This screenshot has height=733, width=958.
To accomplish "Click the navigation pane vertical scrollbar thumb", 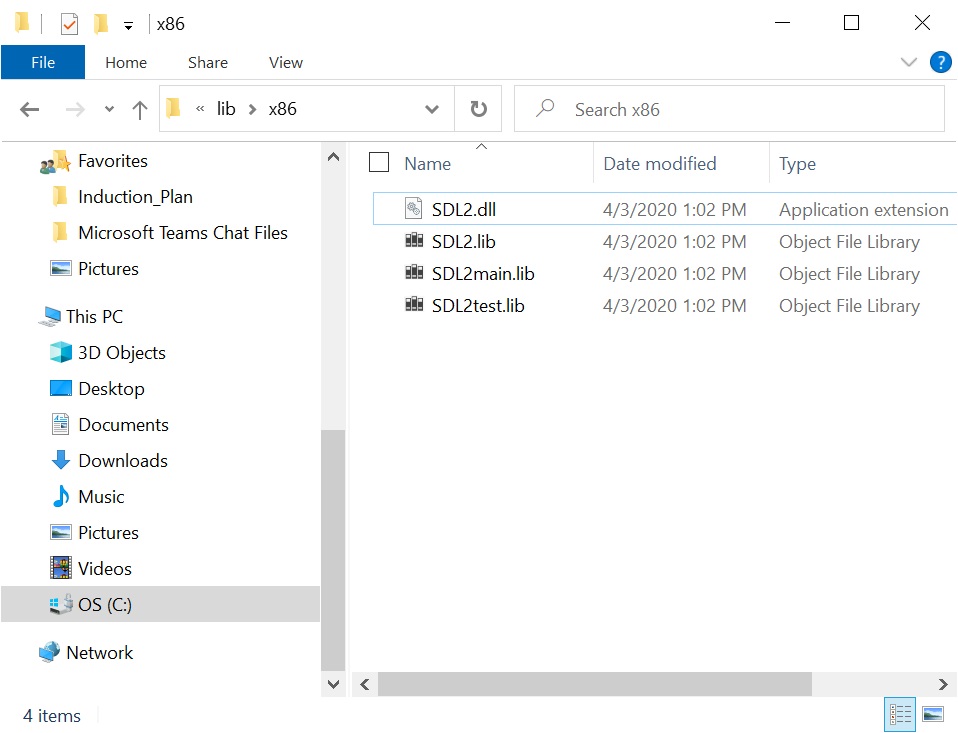I will pyautogui.click(x=333, y=550).
